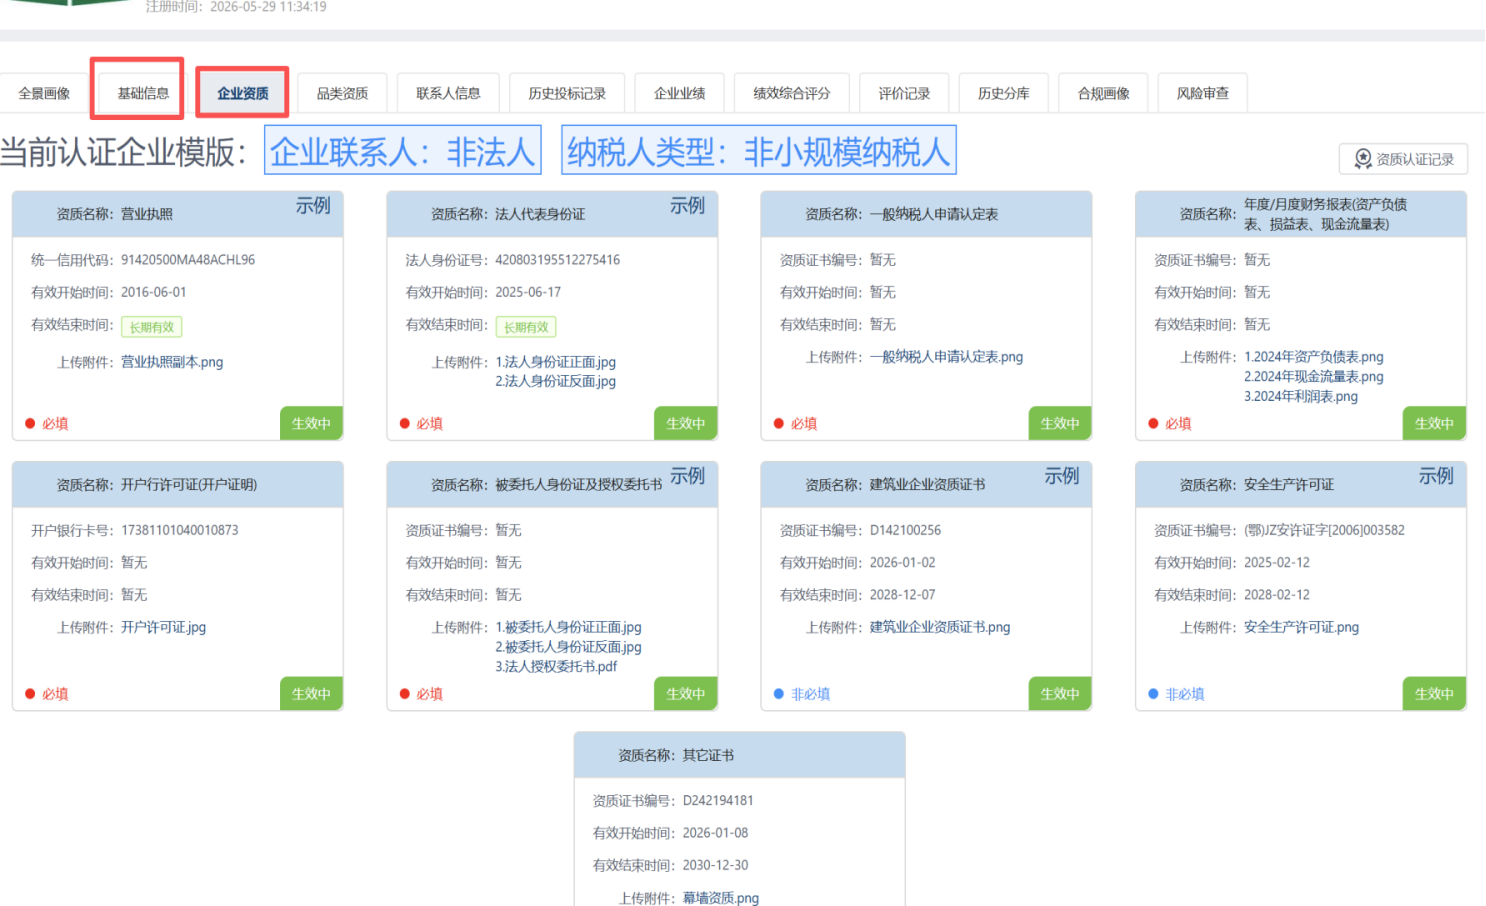Image resolution: width=1486 pixels, height=906 pixels.
Task: Open the 全景画像 tab
Action: 44,93
